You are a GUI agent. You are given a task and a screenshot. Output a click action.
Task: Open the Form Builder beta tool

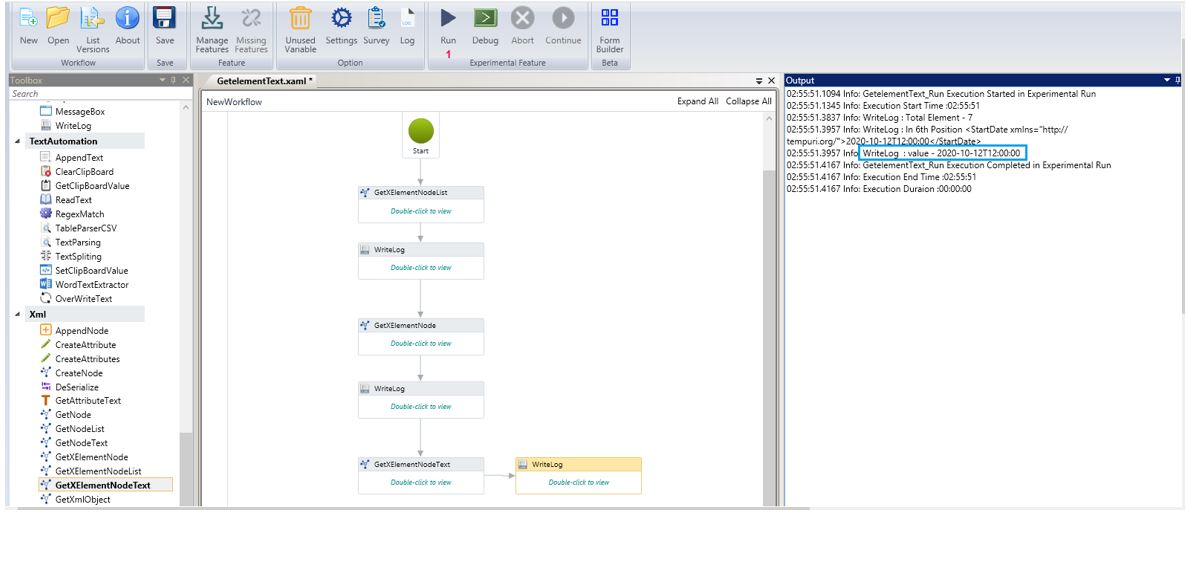tap(609, 19)
